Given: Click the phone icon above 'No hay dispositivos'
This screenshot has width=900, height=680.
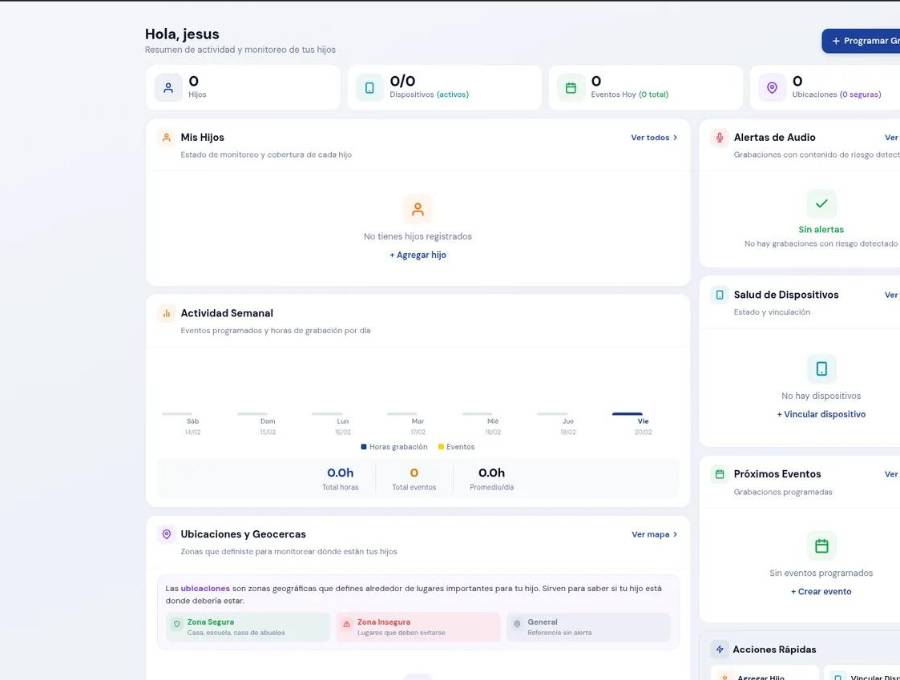Looking at the screenshot, I should [x=821, y=368].
